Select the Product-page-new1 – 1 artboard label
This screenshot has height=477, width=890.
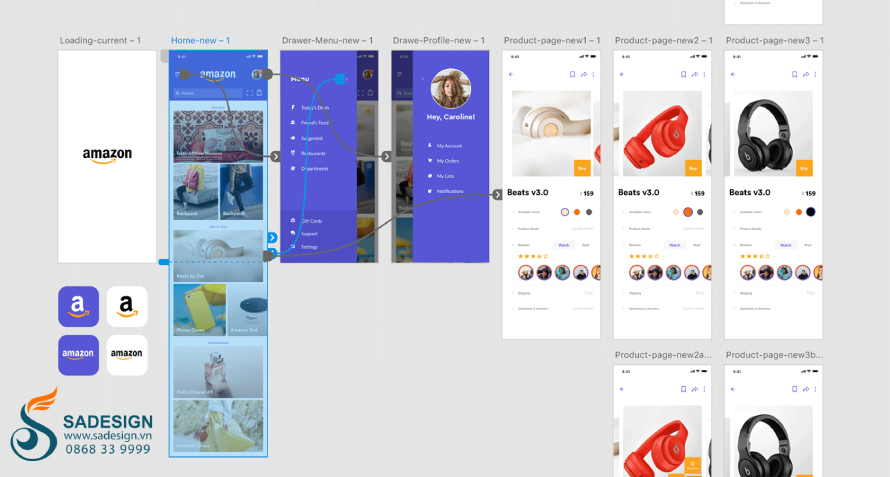click(552, 40)
